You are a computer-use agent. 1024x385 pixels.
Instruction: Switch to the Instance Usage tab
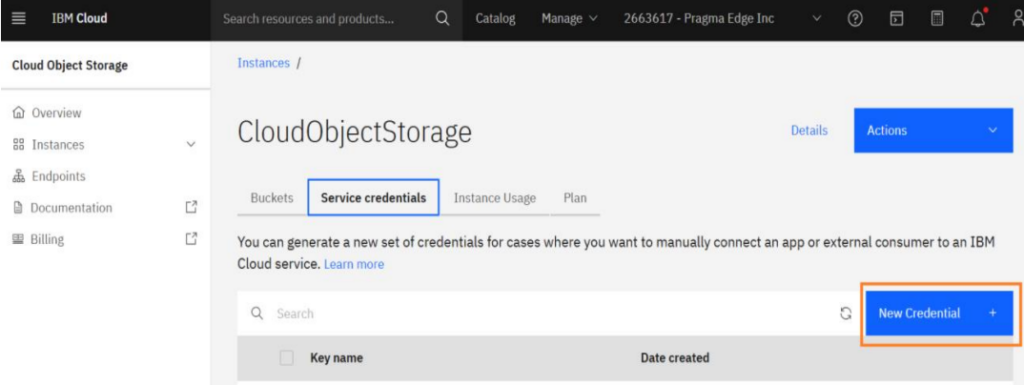click(495, 198)
